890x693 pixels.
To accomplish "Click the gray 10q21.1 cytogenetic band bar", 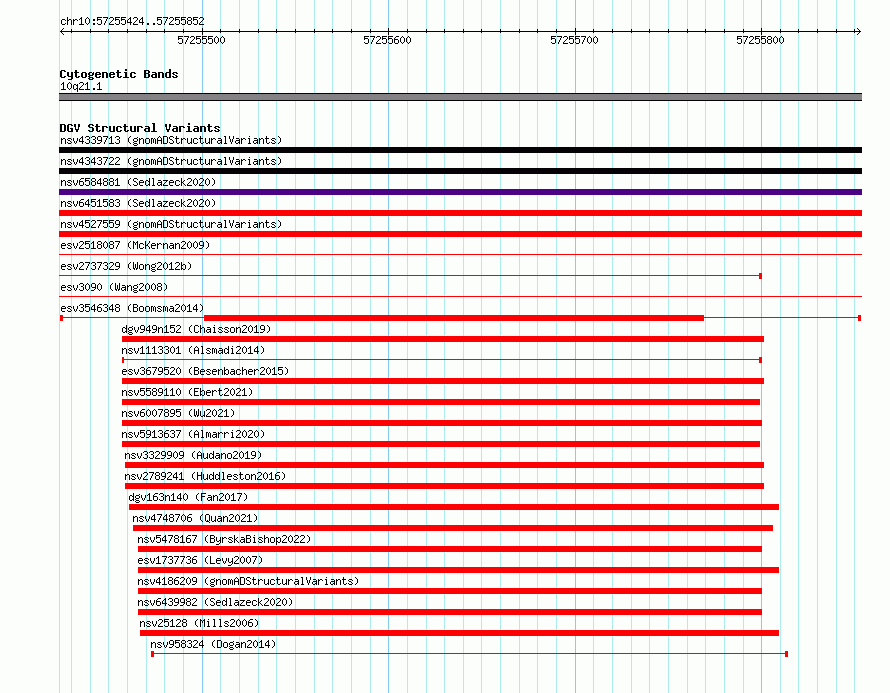I will 460,97.
